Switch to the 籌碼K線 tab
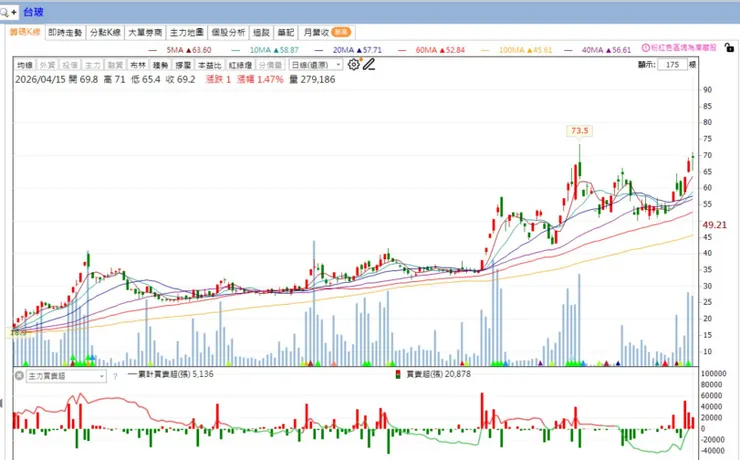This screenshot has width=740, height=460. point(25,32)
